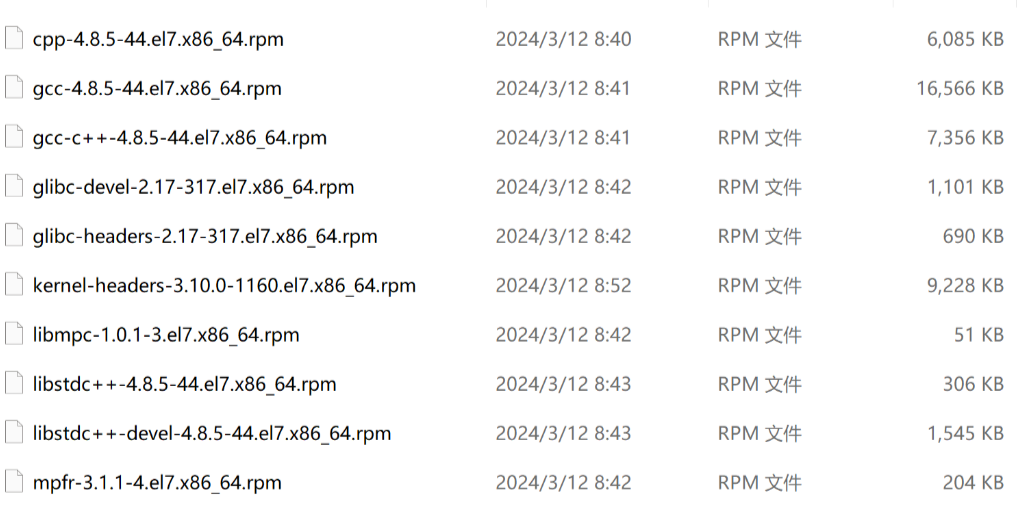Image resolution: width=1020 pixels, height=506 pixels.
Task: Click the file icon for cpp-4.8.5-44.el7.x86_64.rpm
Action: coord(13,39)
